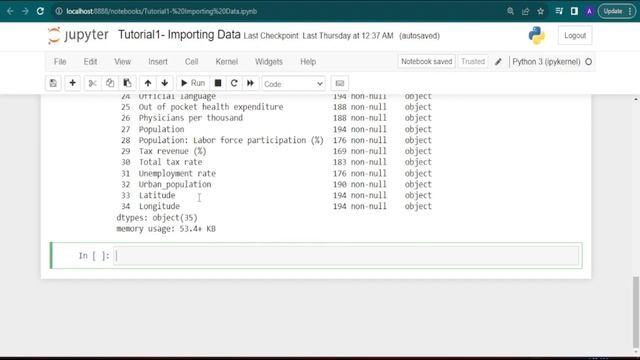The height and width of the screenshot is (360, 640).
Task: Click the kernel idle circle indicator
Action: pyautogui.click(x=589, y=62)
